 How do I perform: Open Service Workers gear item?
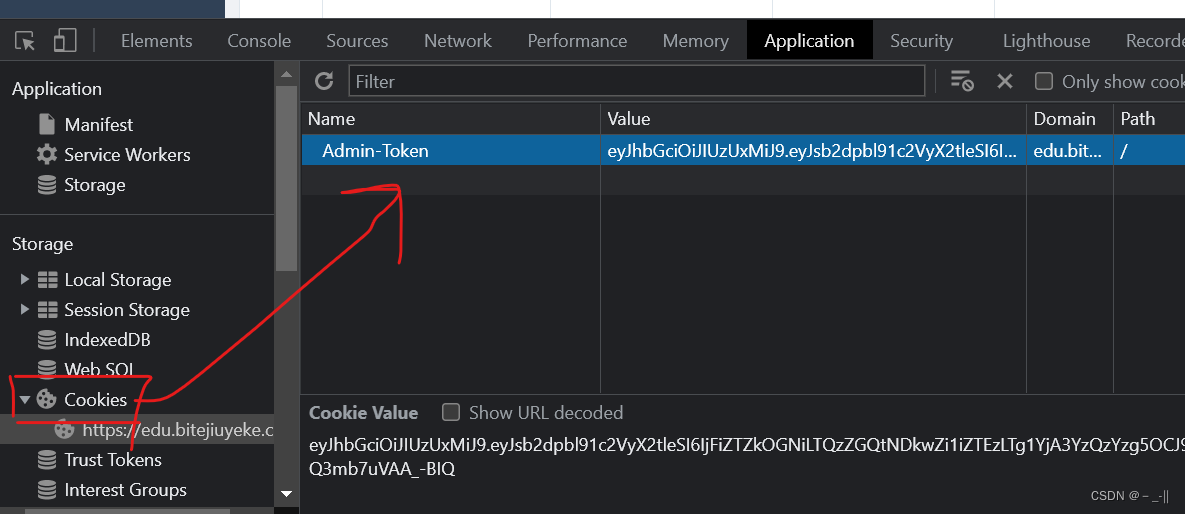(126, 155)
